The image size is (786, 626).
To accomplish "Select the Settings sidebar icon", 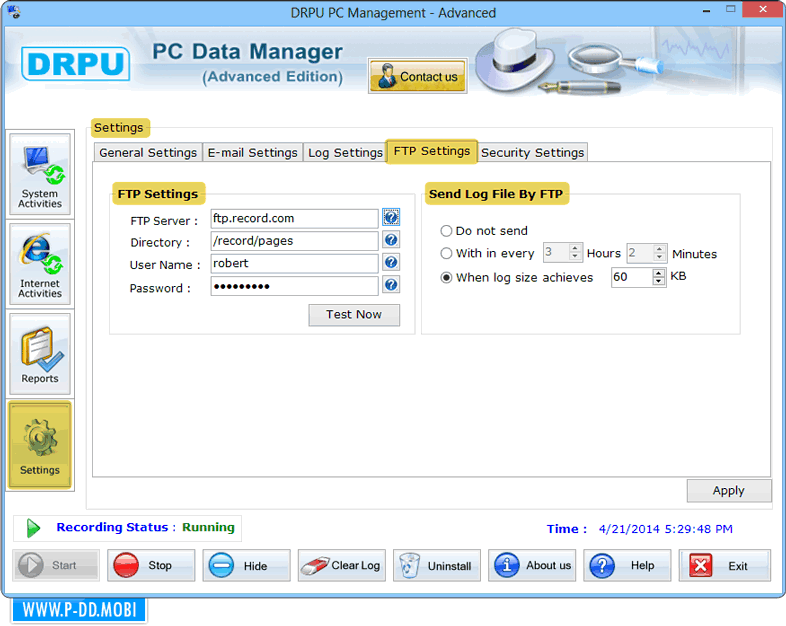I will click(40, 445).
